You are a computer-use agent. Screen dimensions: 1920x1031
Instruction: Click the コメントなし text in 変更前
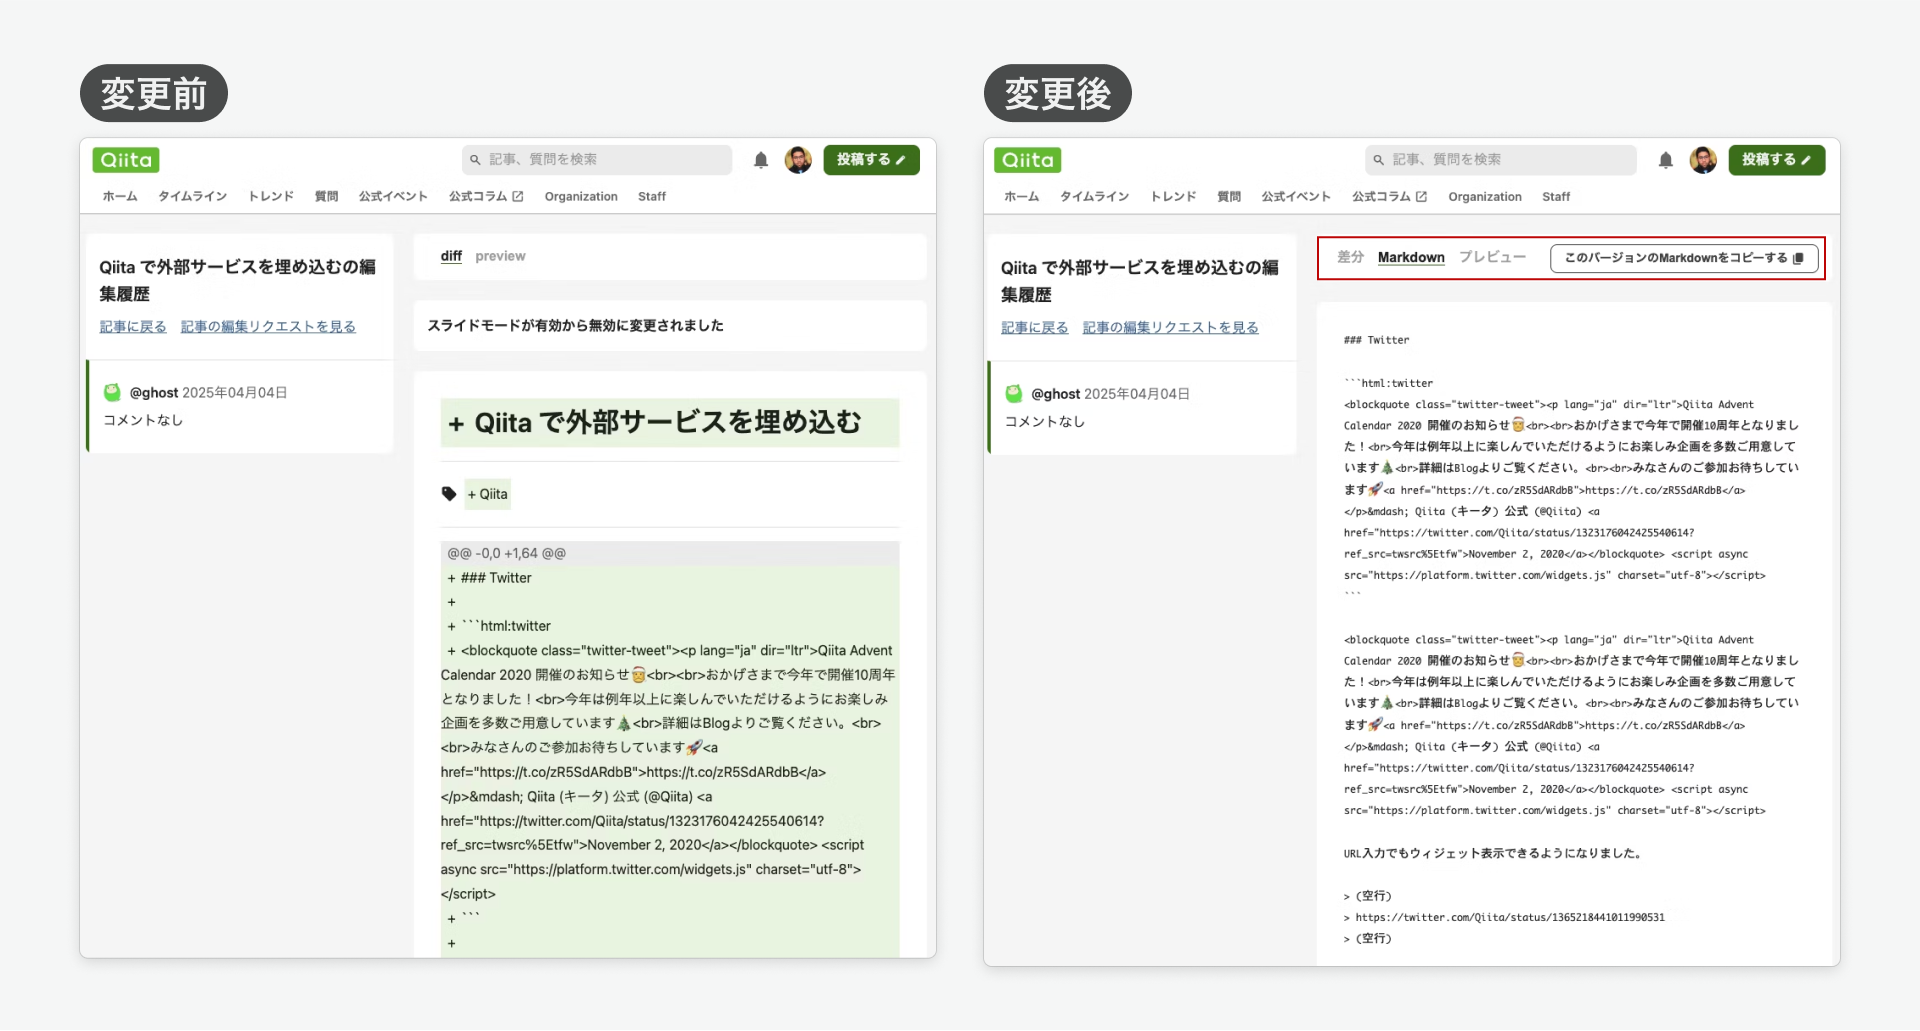click(143, 420)
